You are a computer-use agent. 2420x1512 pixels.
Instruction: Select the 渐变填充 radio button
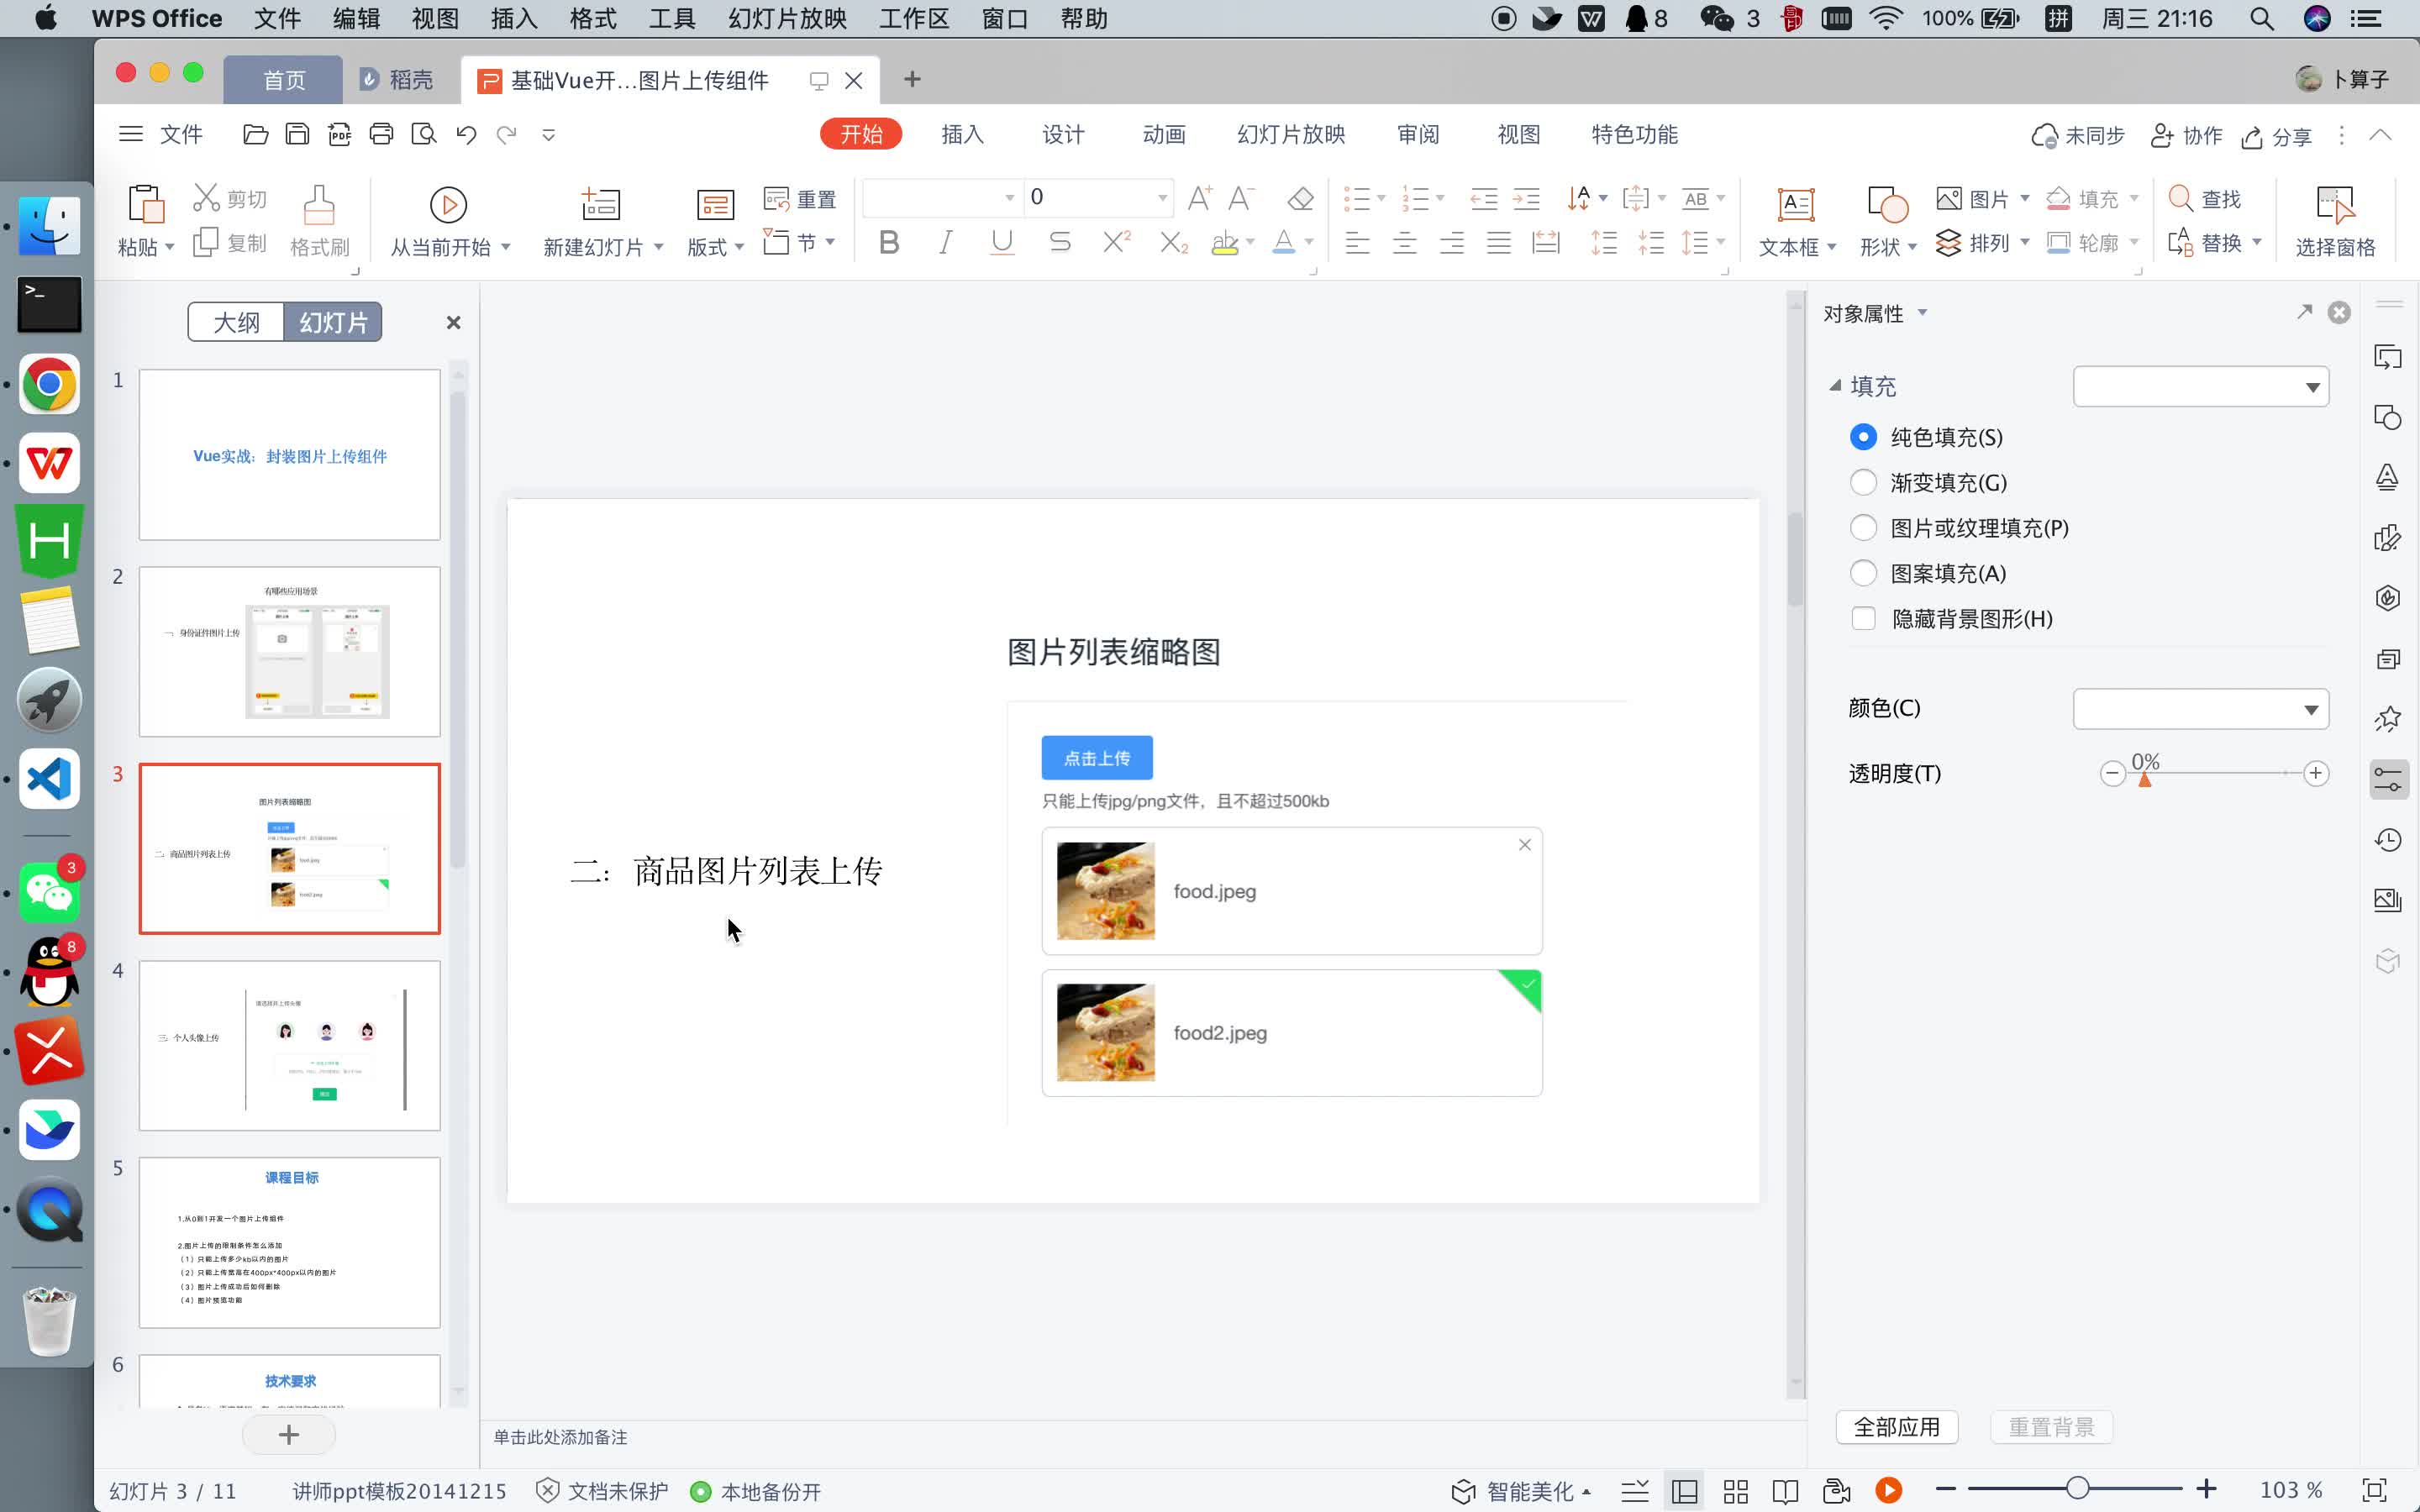[1864, 482]
